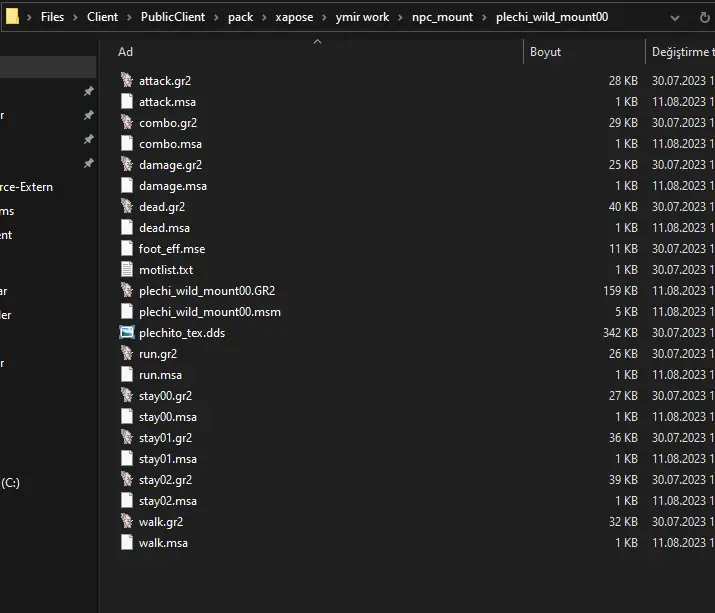Click the plechito_tex.dds image file icon
715x613 pixels.
(126, 333)
